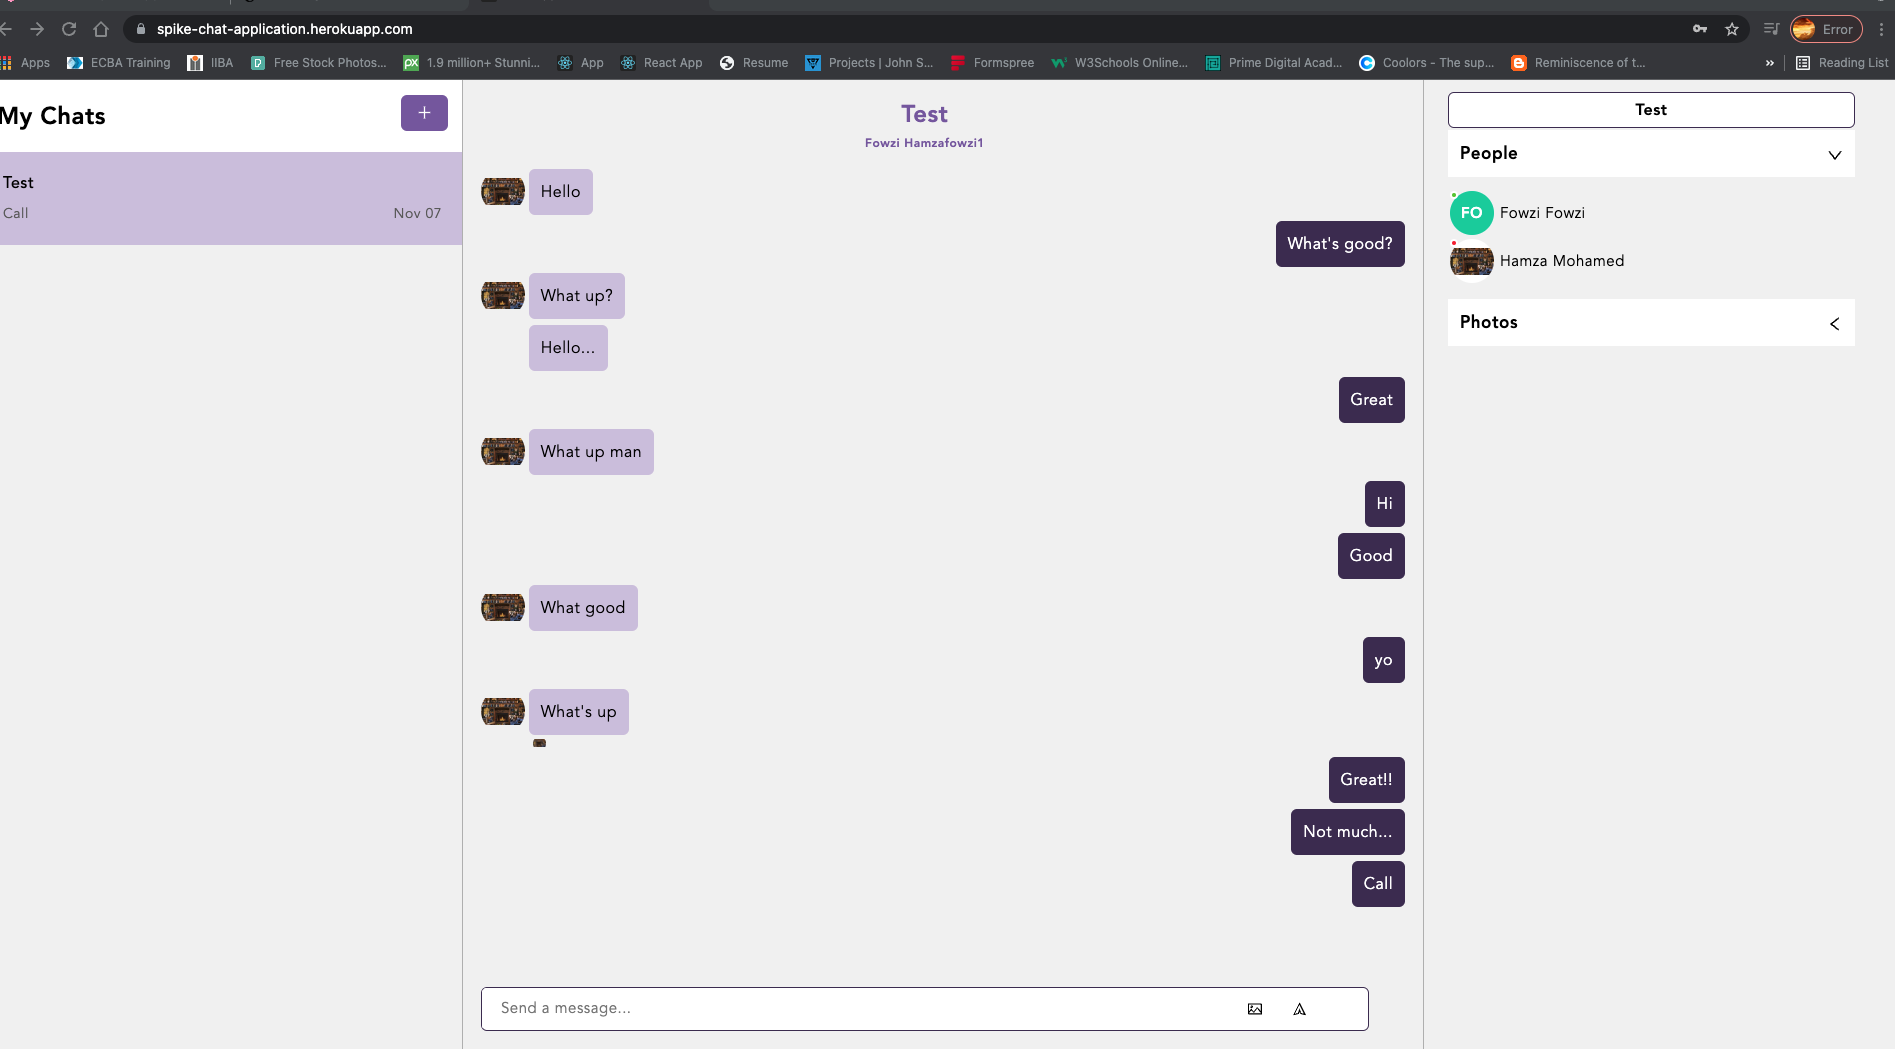Open the React App bookmark
Image resolution: width=1895 pixels, height=1049 pixels.
click(x=661, y=63)
